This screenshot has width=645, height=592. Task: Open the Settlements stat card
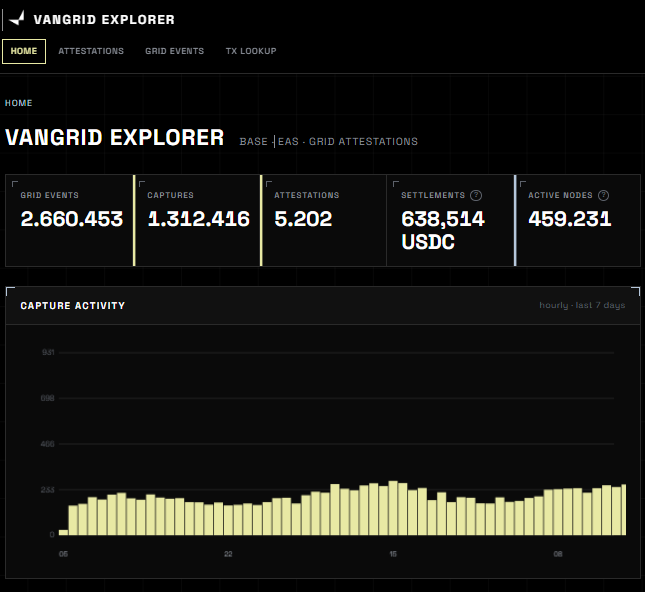coord(450,221)
